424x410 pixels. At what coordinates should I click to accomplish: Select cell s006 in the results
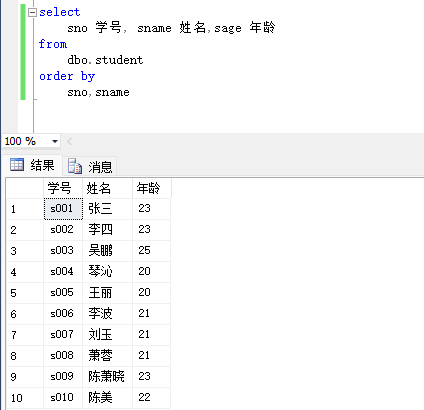pos(63,314)
